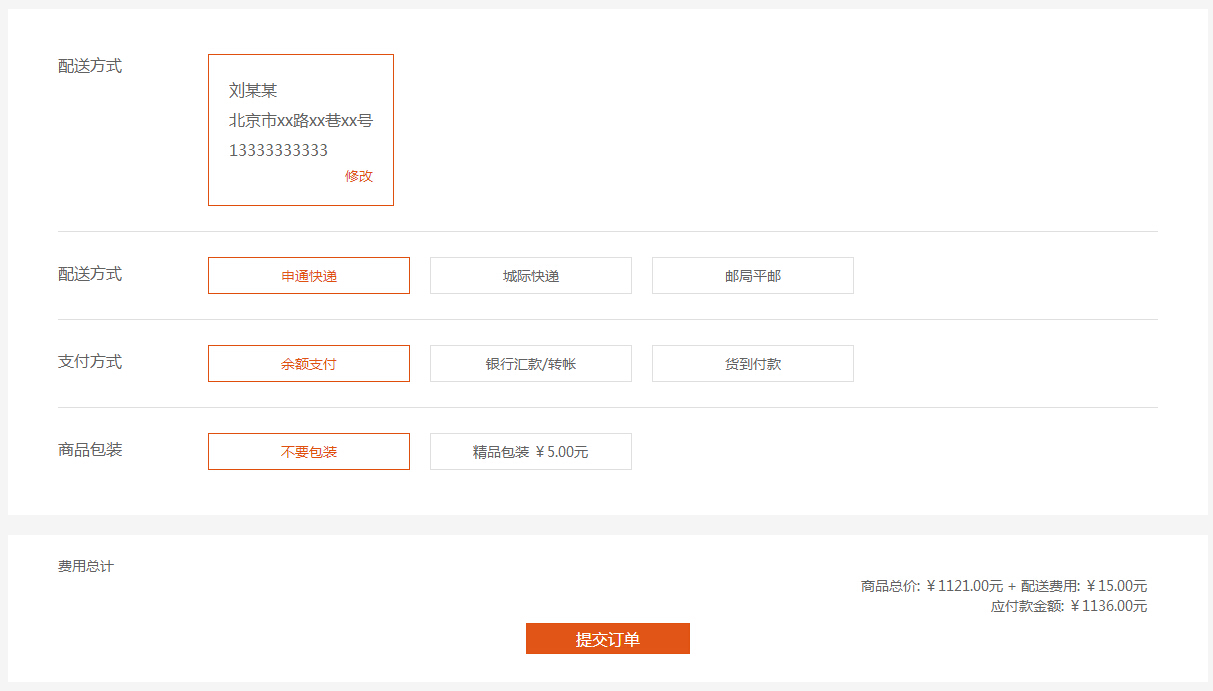Image resolution: width=1213 pixels, height=691 pixels.
Task: Select 银行汇款/转帐 payment option
Action: [531, 364]
